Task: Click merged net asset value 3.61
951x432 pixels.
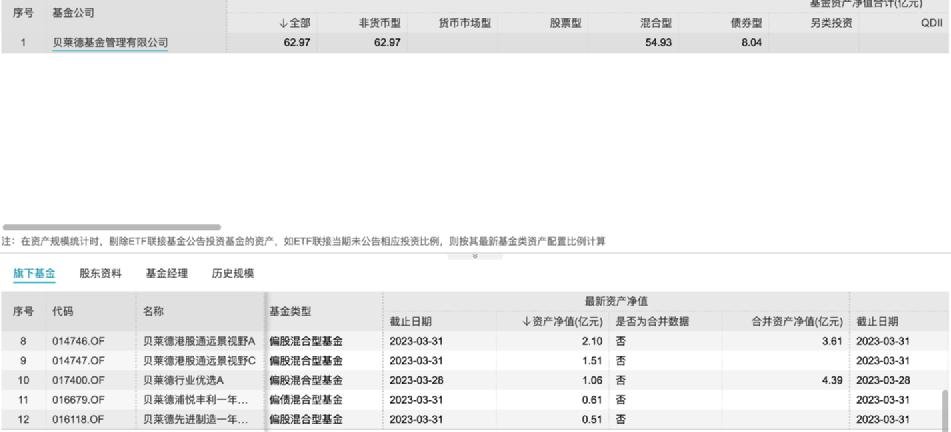Action: point(832,342)
